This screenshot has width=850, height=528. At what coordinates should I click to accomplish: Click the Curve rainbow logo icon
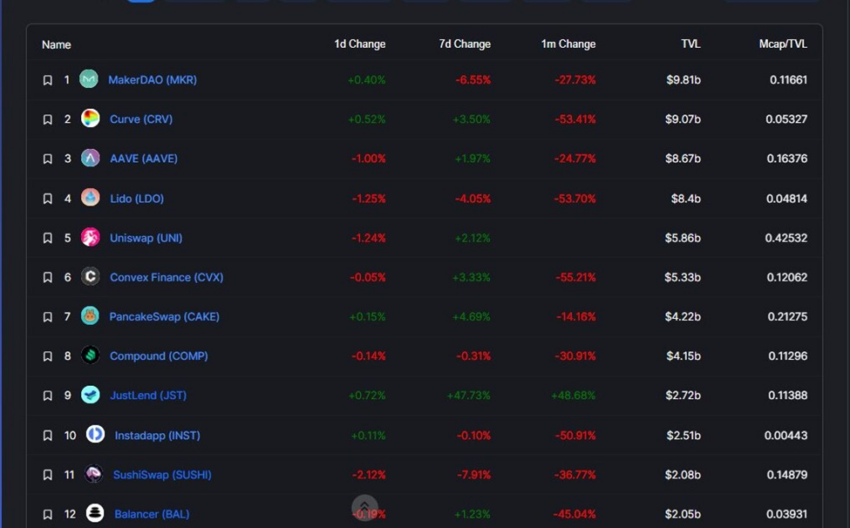click(x=91, y=119)
